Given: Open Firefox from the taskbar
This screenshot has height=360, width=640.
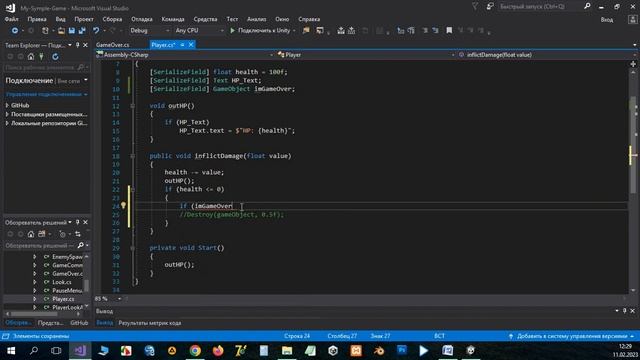Looking at the screenshot, I should (218, 351).
